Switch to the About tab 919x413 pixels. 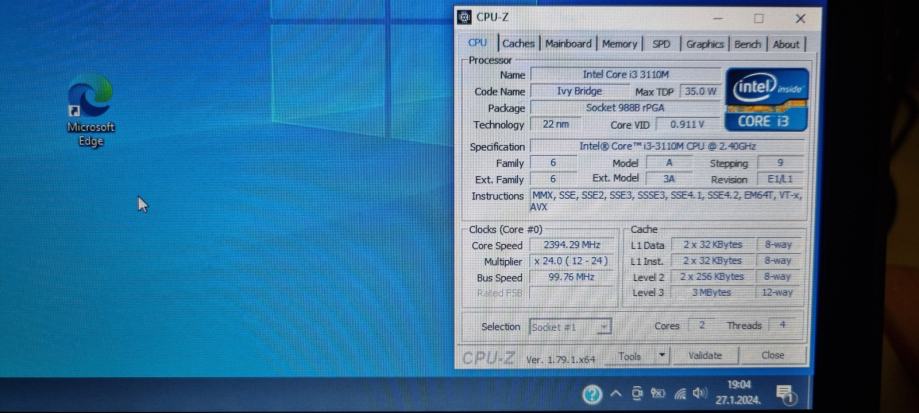pyautogui.click(x=786, y=44)
